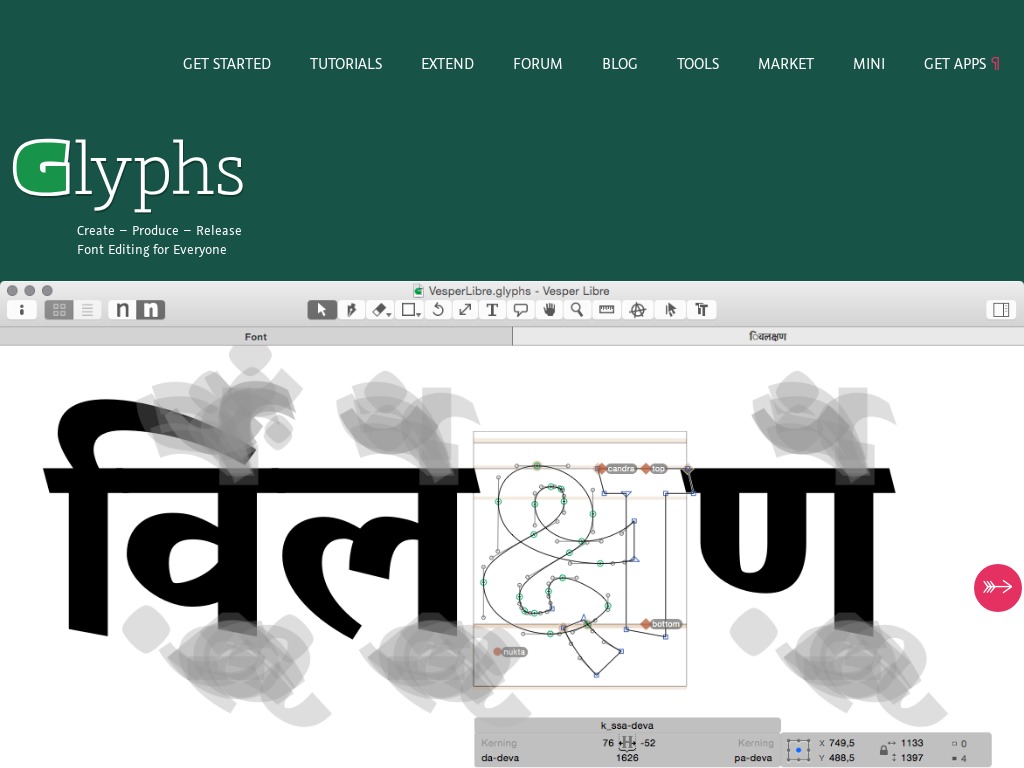This screenshot has width=1024, height=768.
Task: Edit left sidebearing value 76
Action: [x=608, y=743]
